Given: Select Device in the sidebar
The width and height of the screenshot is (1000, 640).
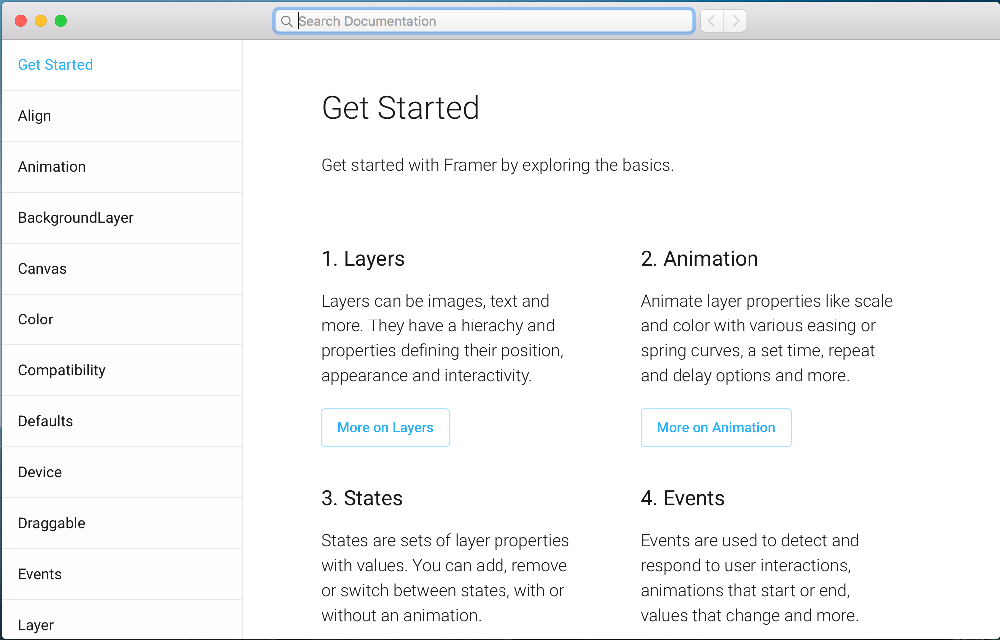Looking at the screenshot, I should (40, 472).
